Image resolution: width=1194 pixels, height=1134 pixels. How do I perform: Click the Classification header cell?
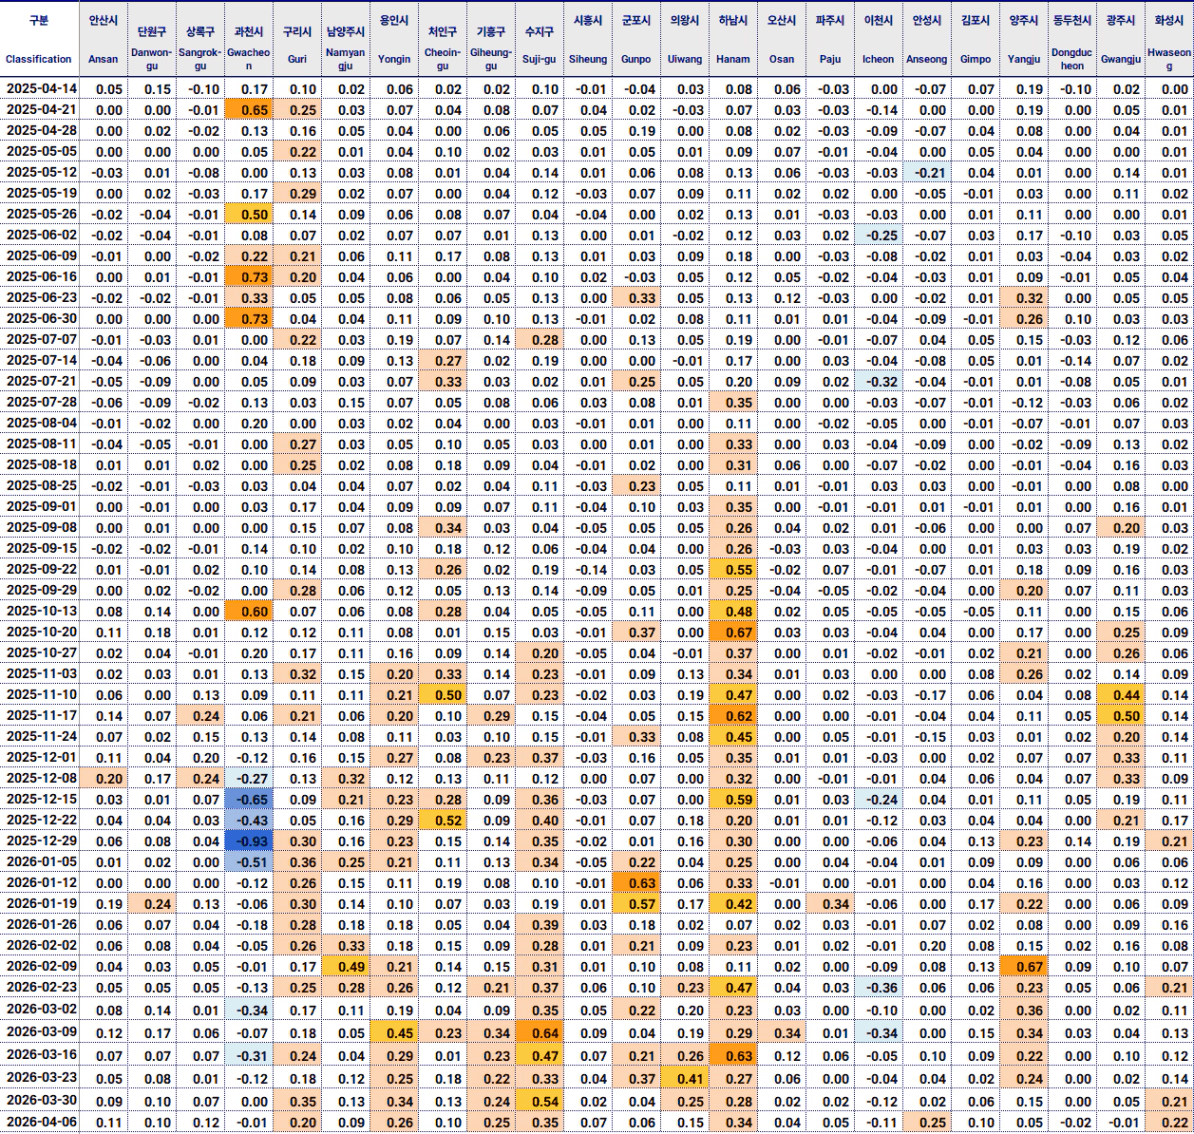click(x=39, y=39)
